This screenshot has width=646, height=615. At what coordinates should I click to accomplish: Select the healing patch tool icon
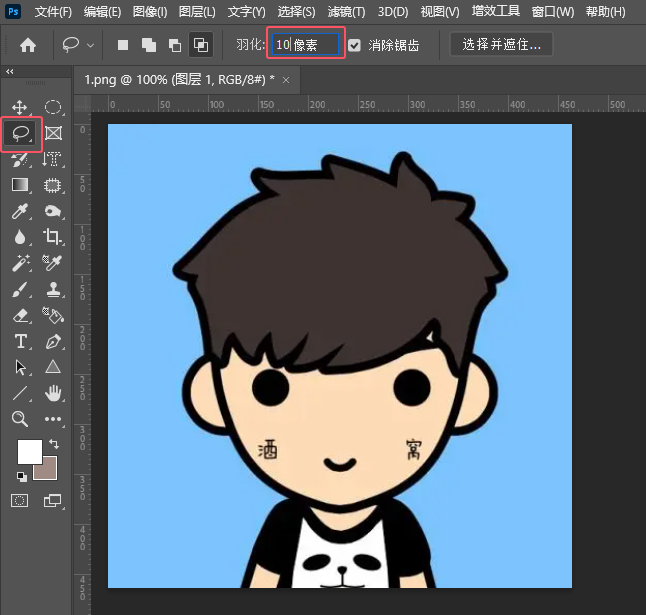coord(52,211)
